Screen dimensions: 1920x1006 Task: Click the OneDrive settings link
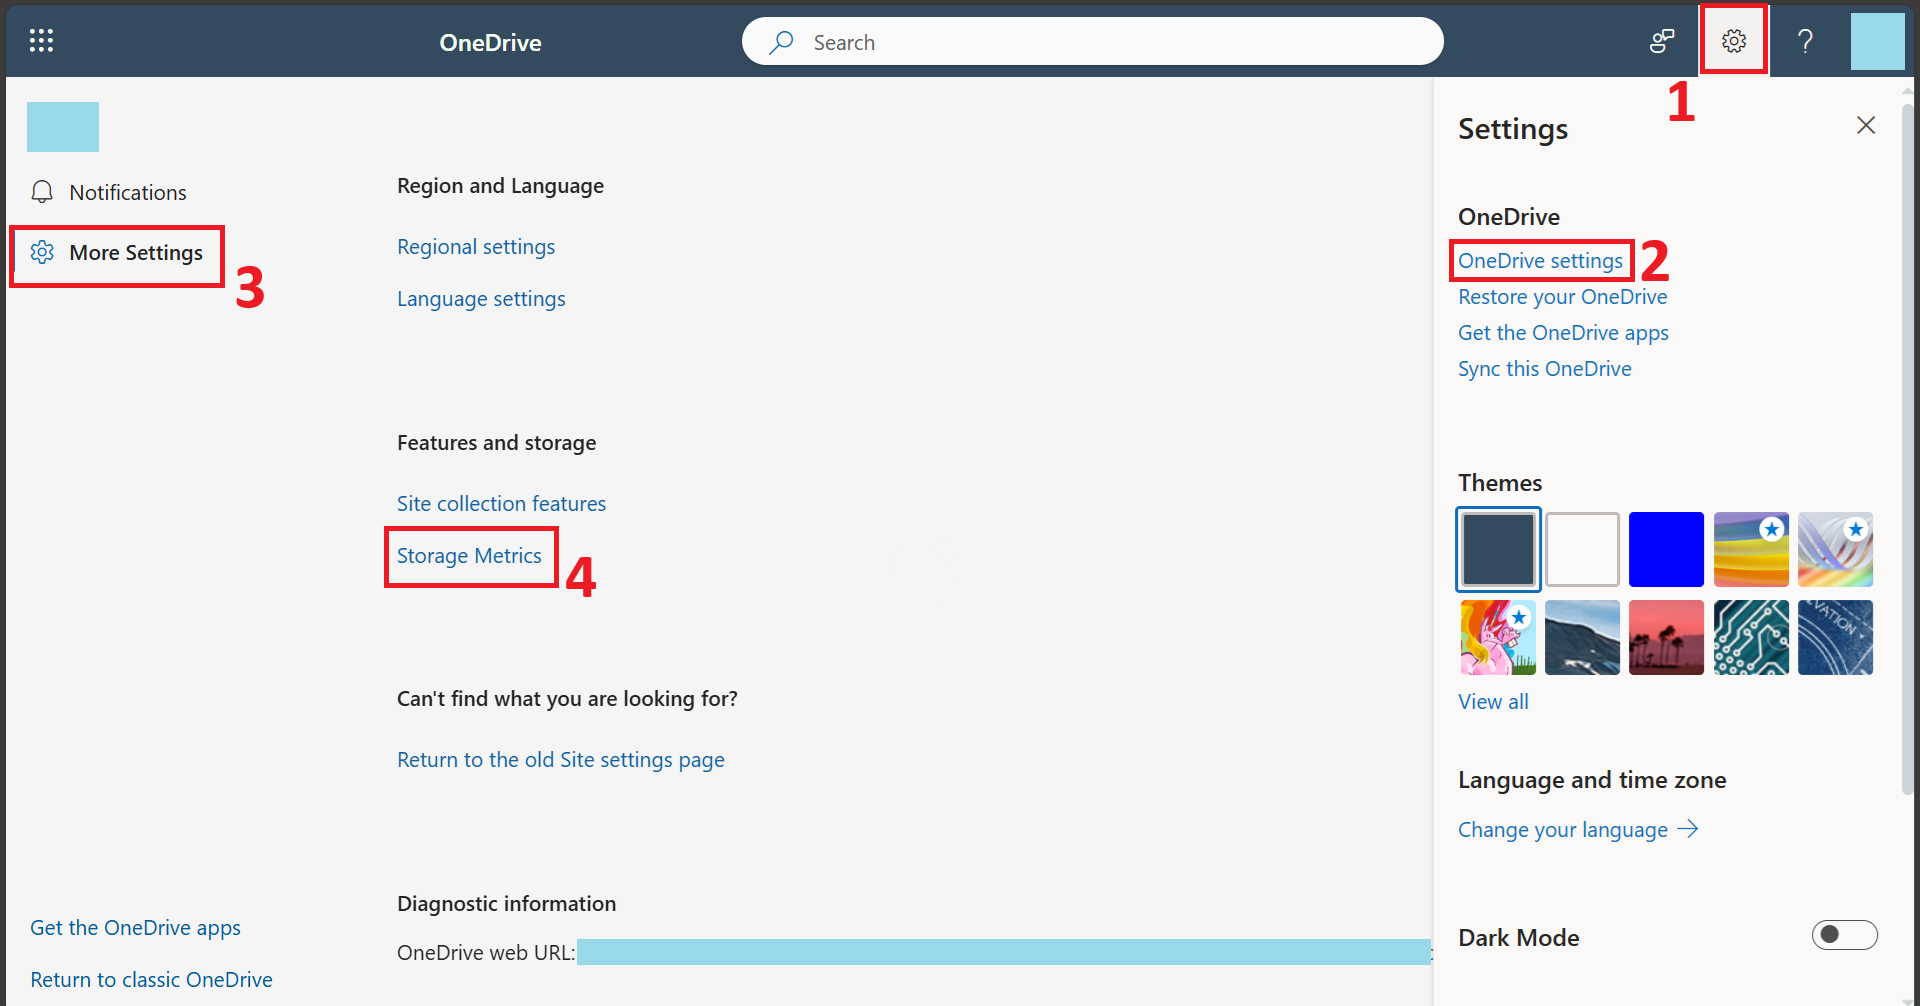(1540, 261)
